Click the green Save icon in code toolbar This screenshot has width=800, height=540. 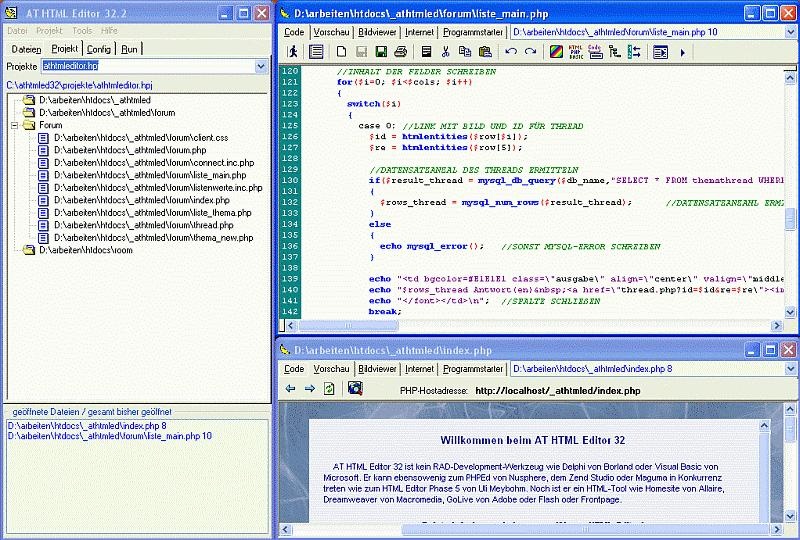click(381, 52)
